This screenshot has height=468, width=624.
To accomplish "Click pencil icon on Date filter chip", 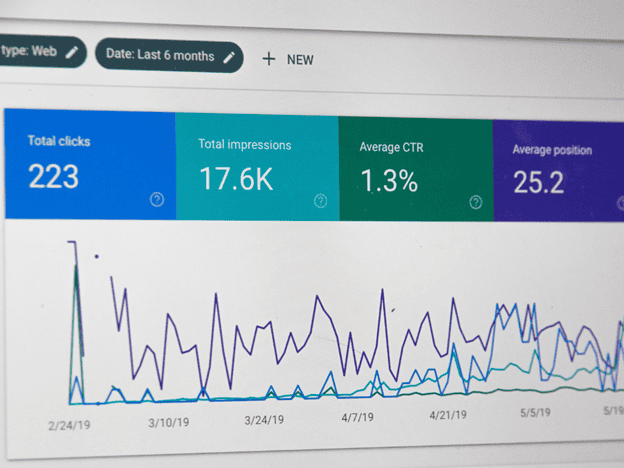I will click(229, 57).
